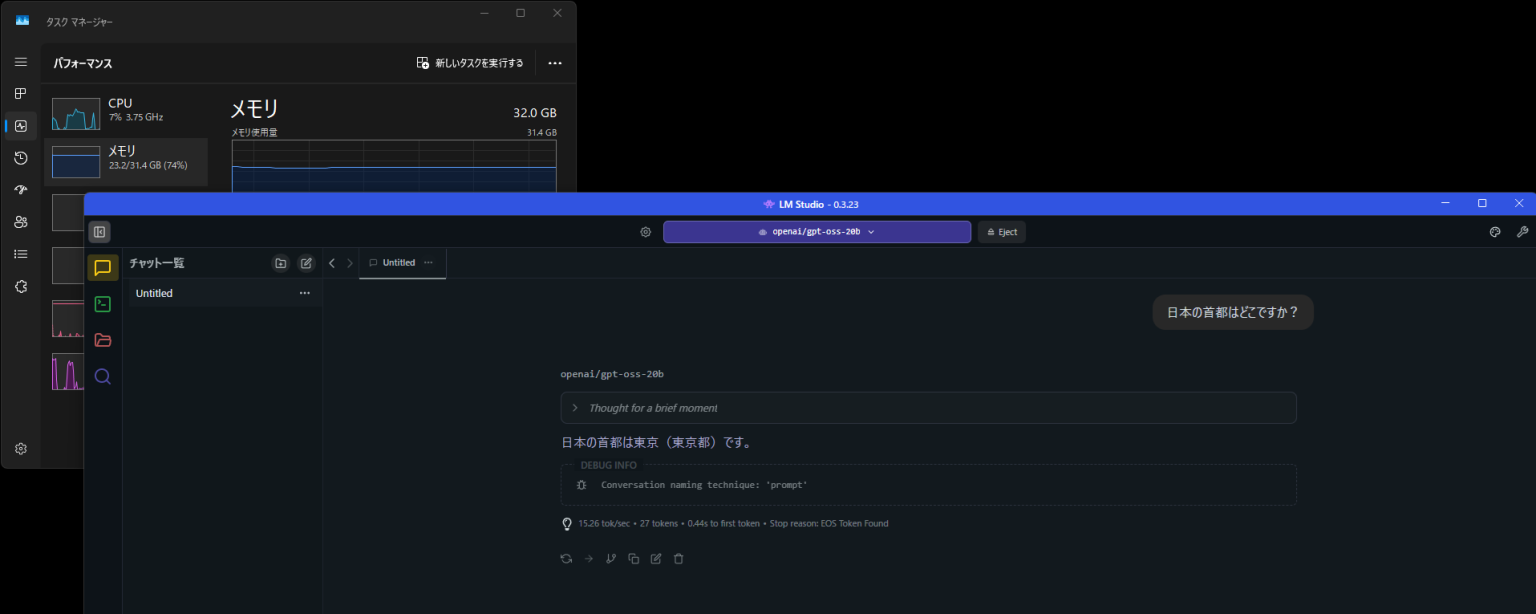The height and width of the screenshot is (614, 1536).
Task: Open the My Models folder view
Action: coord(102,339)
